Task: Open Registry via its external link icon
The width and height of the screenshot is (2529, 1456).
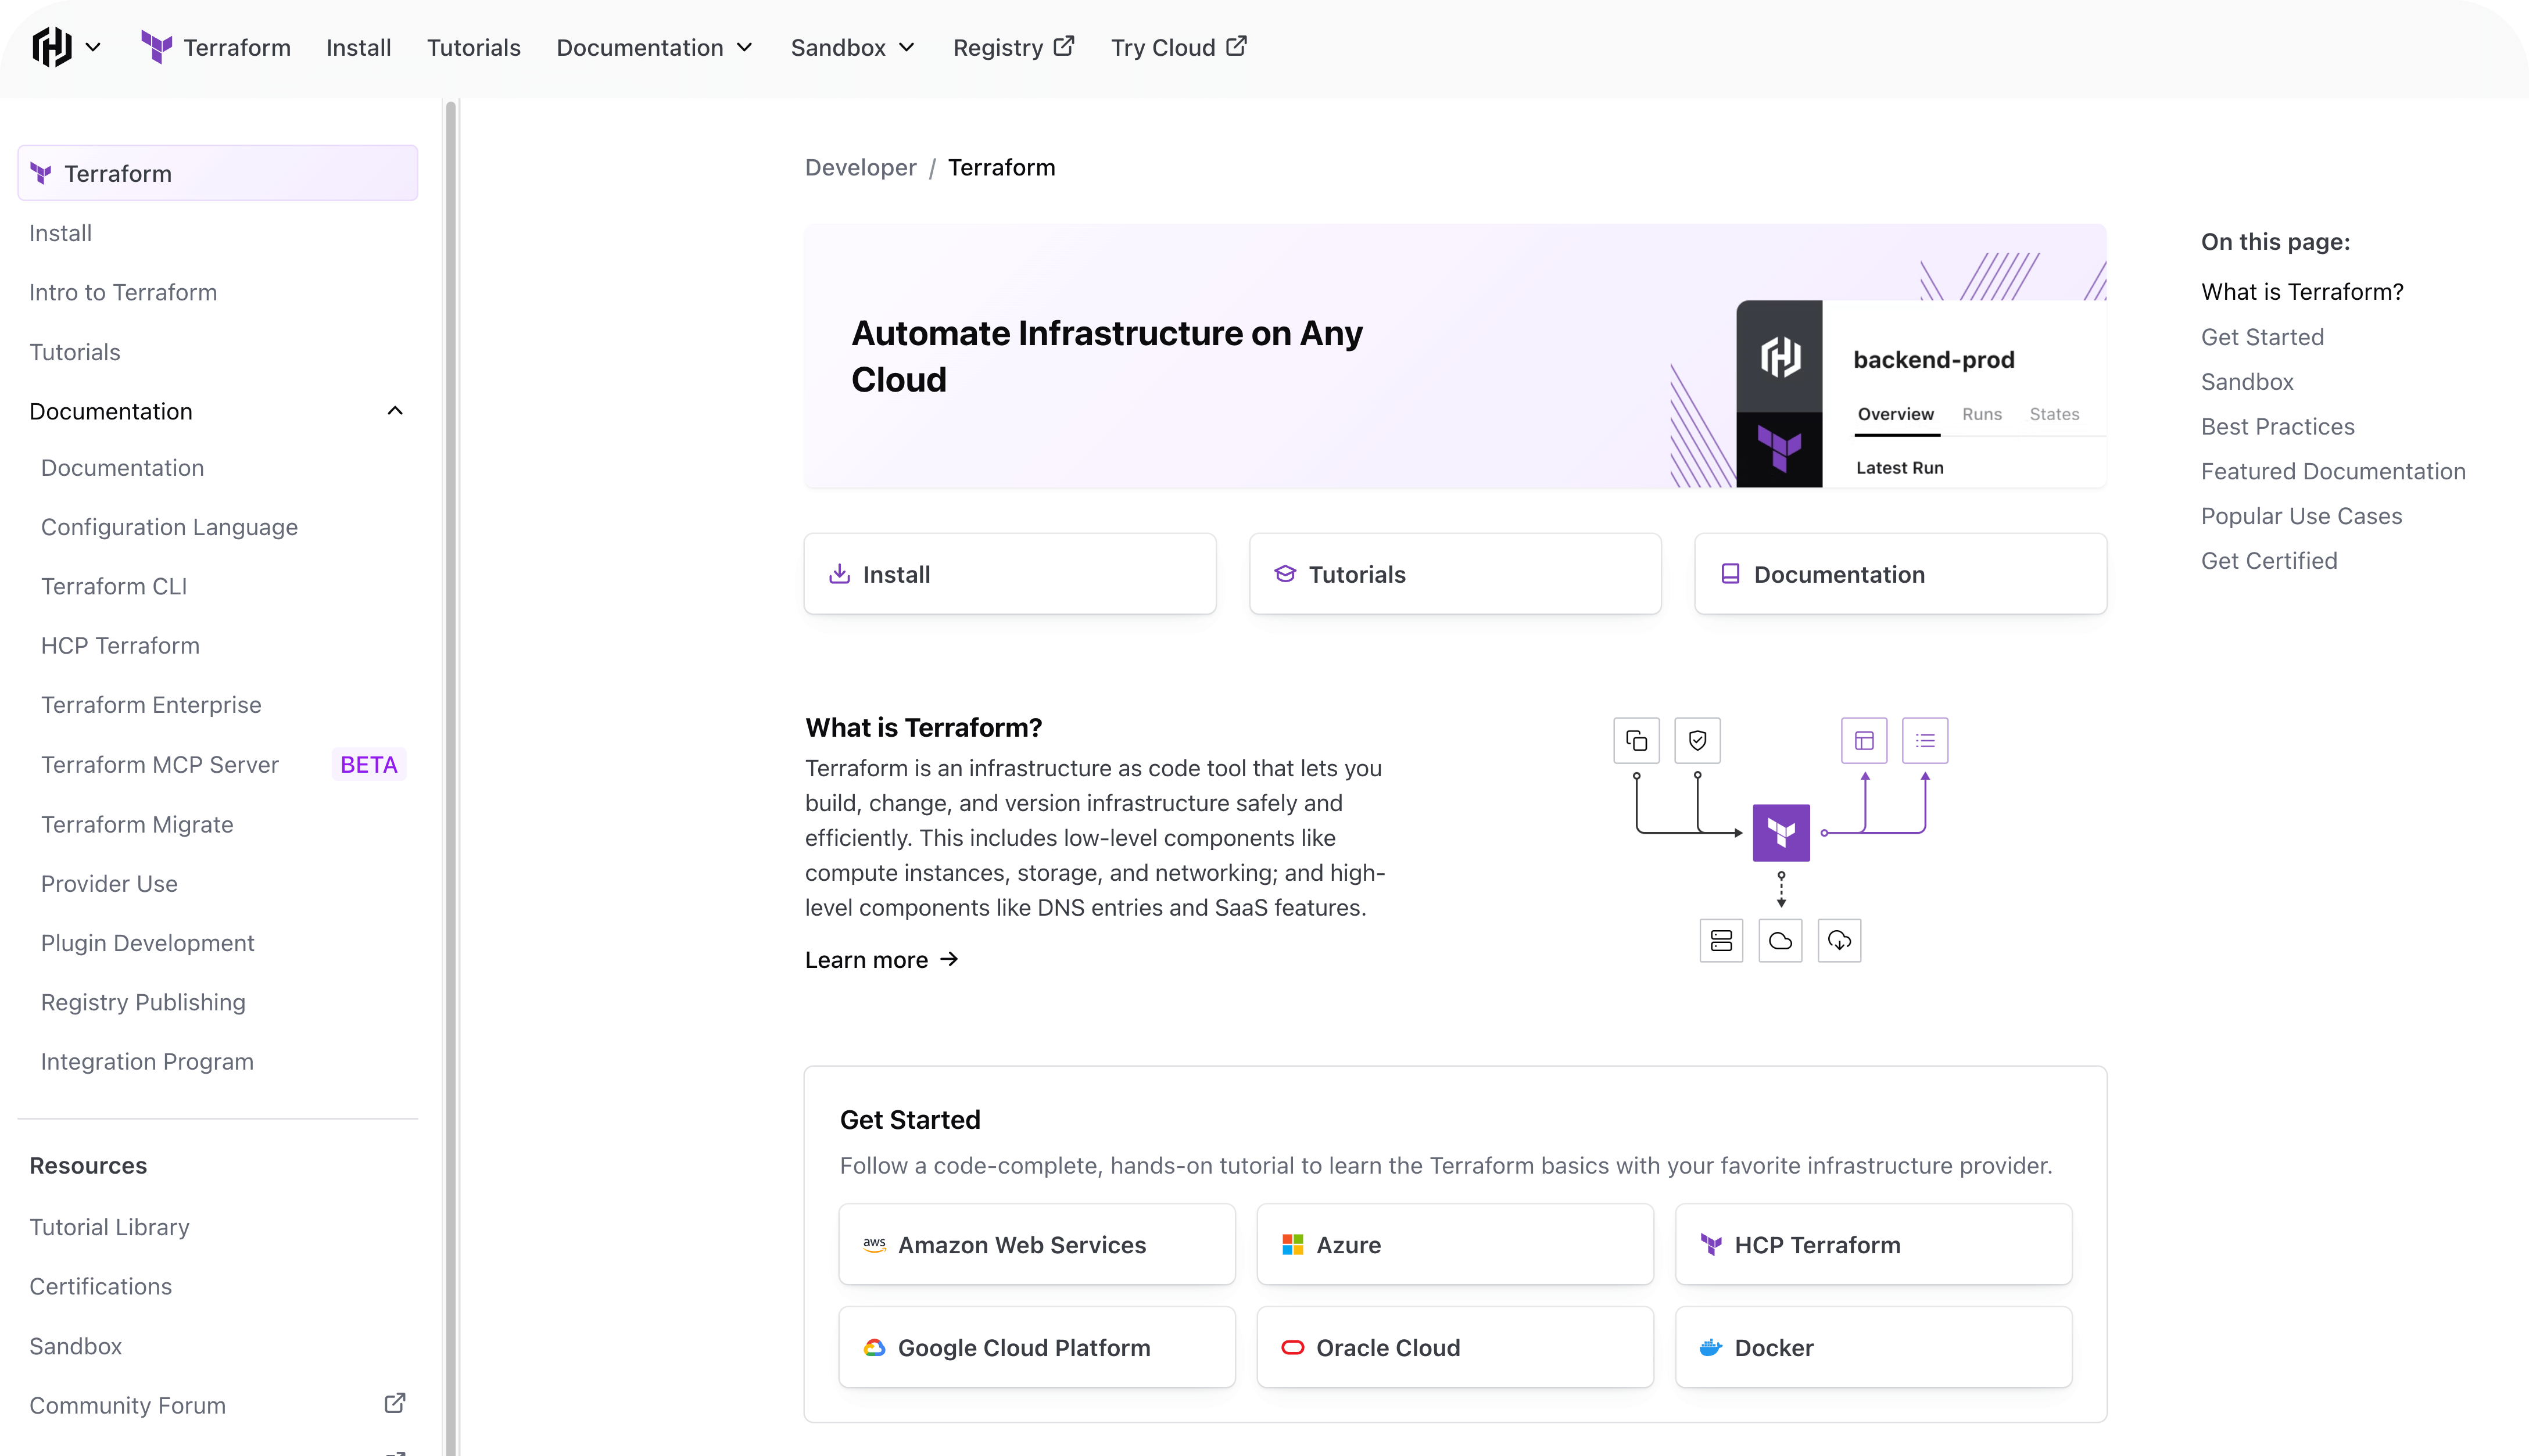Action: pyautogui.click(x=1063, y=45)
